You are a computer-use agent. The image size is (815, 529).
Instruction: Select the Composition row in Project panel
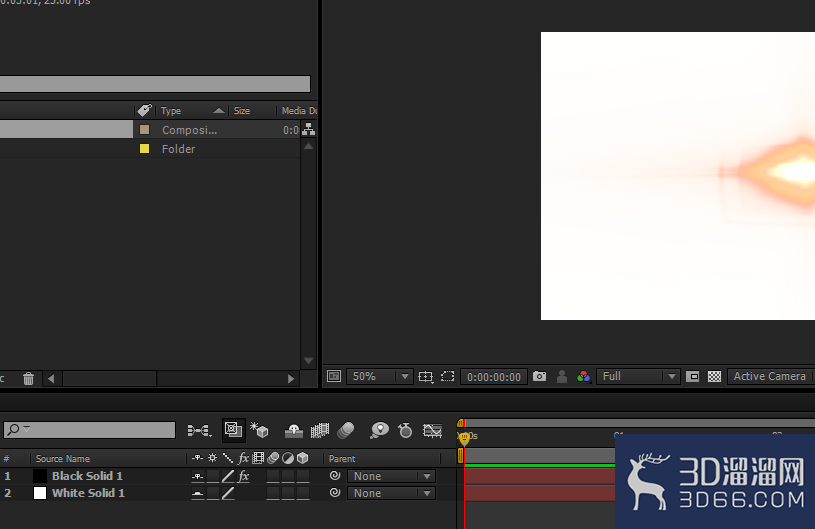point(151,130)
